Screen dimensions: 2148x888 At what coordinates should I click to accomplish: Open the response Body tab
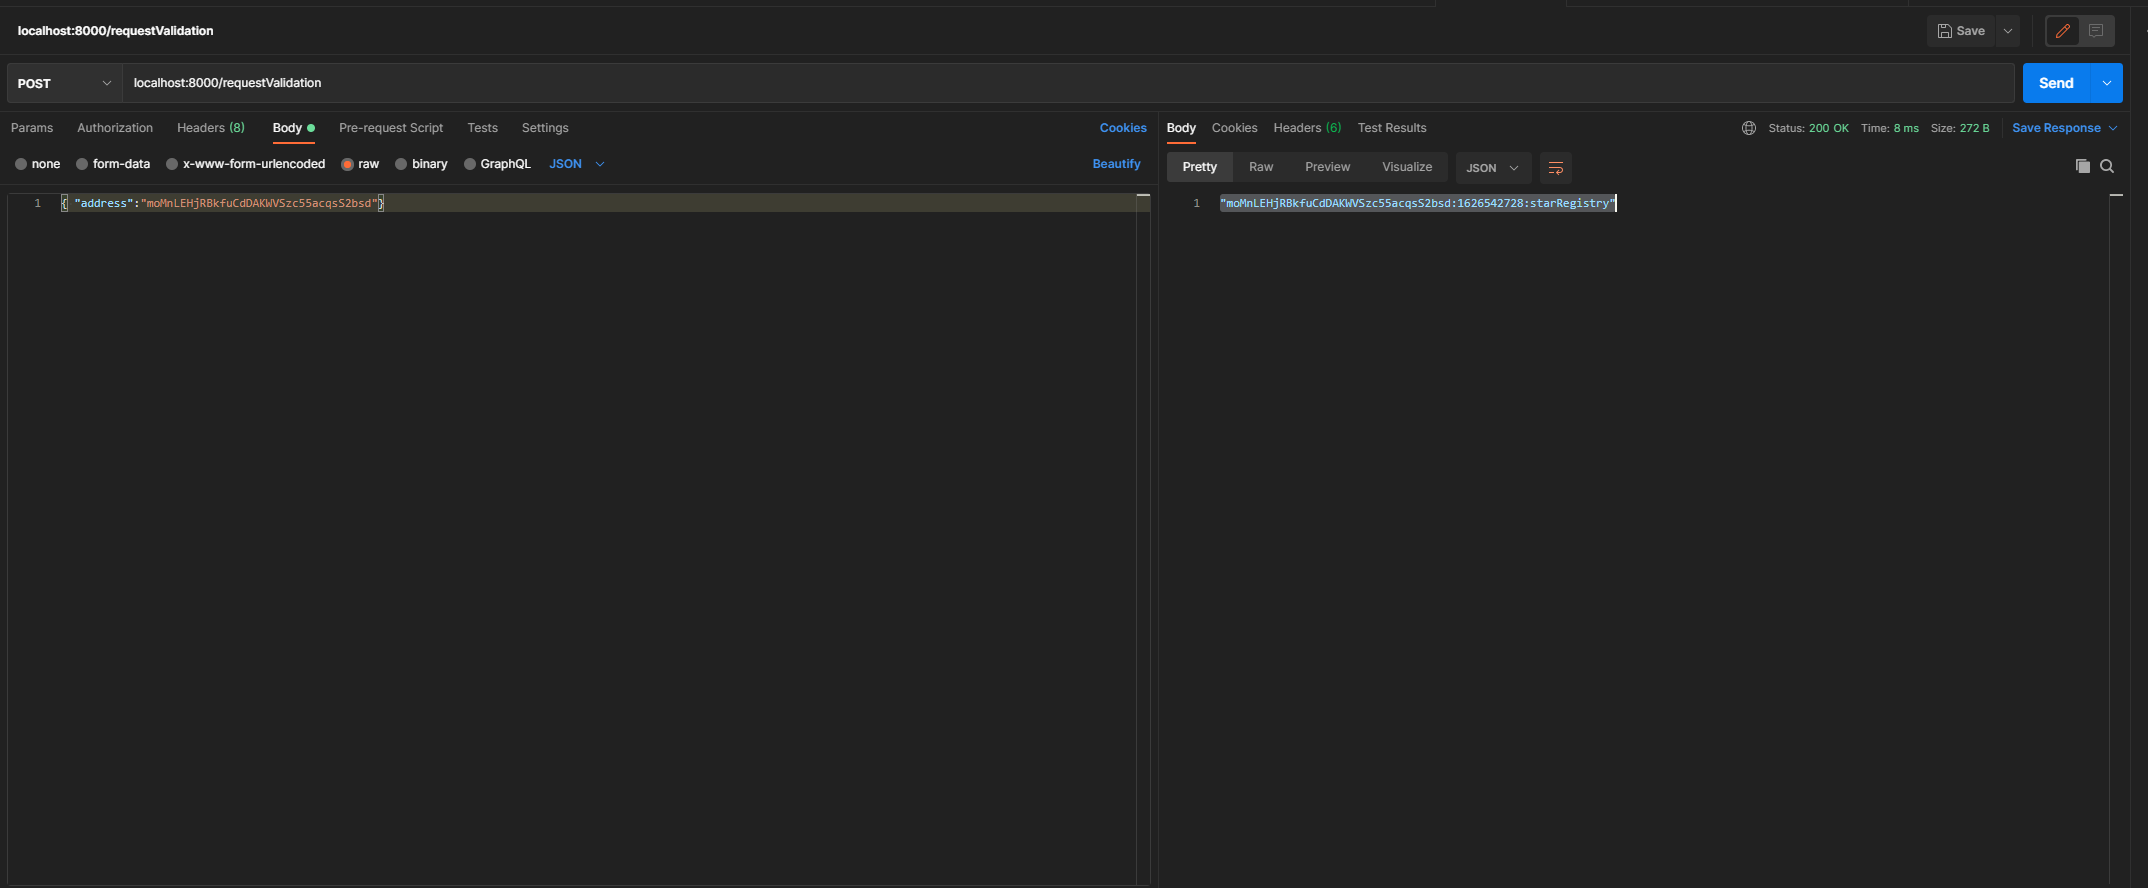tap(1181, 128)
